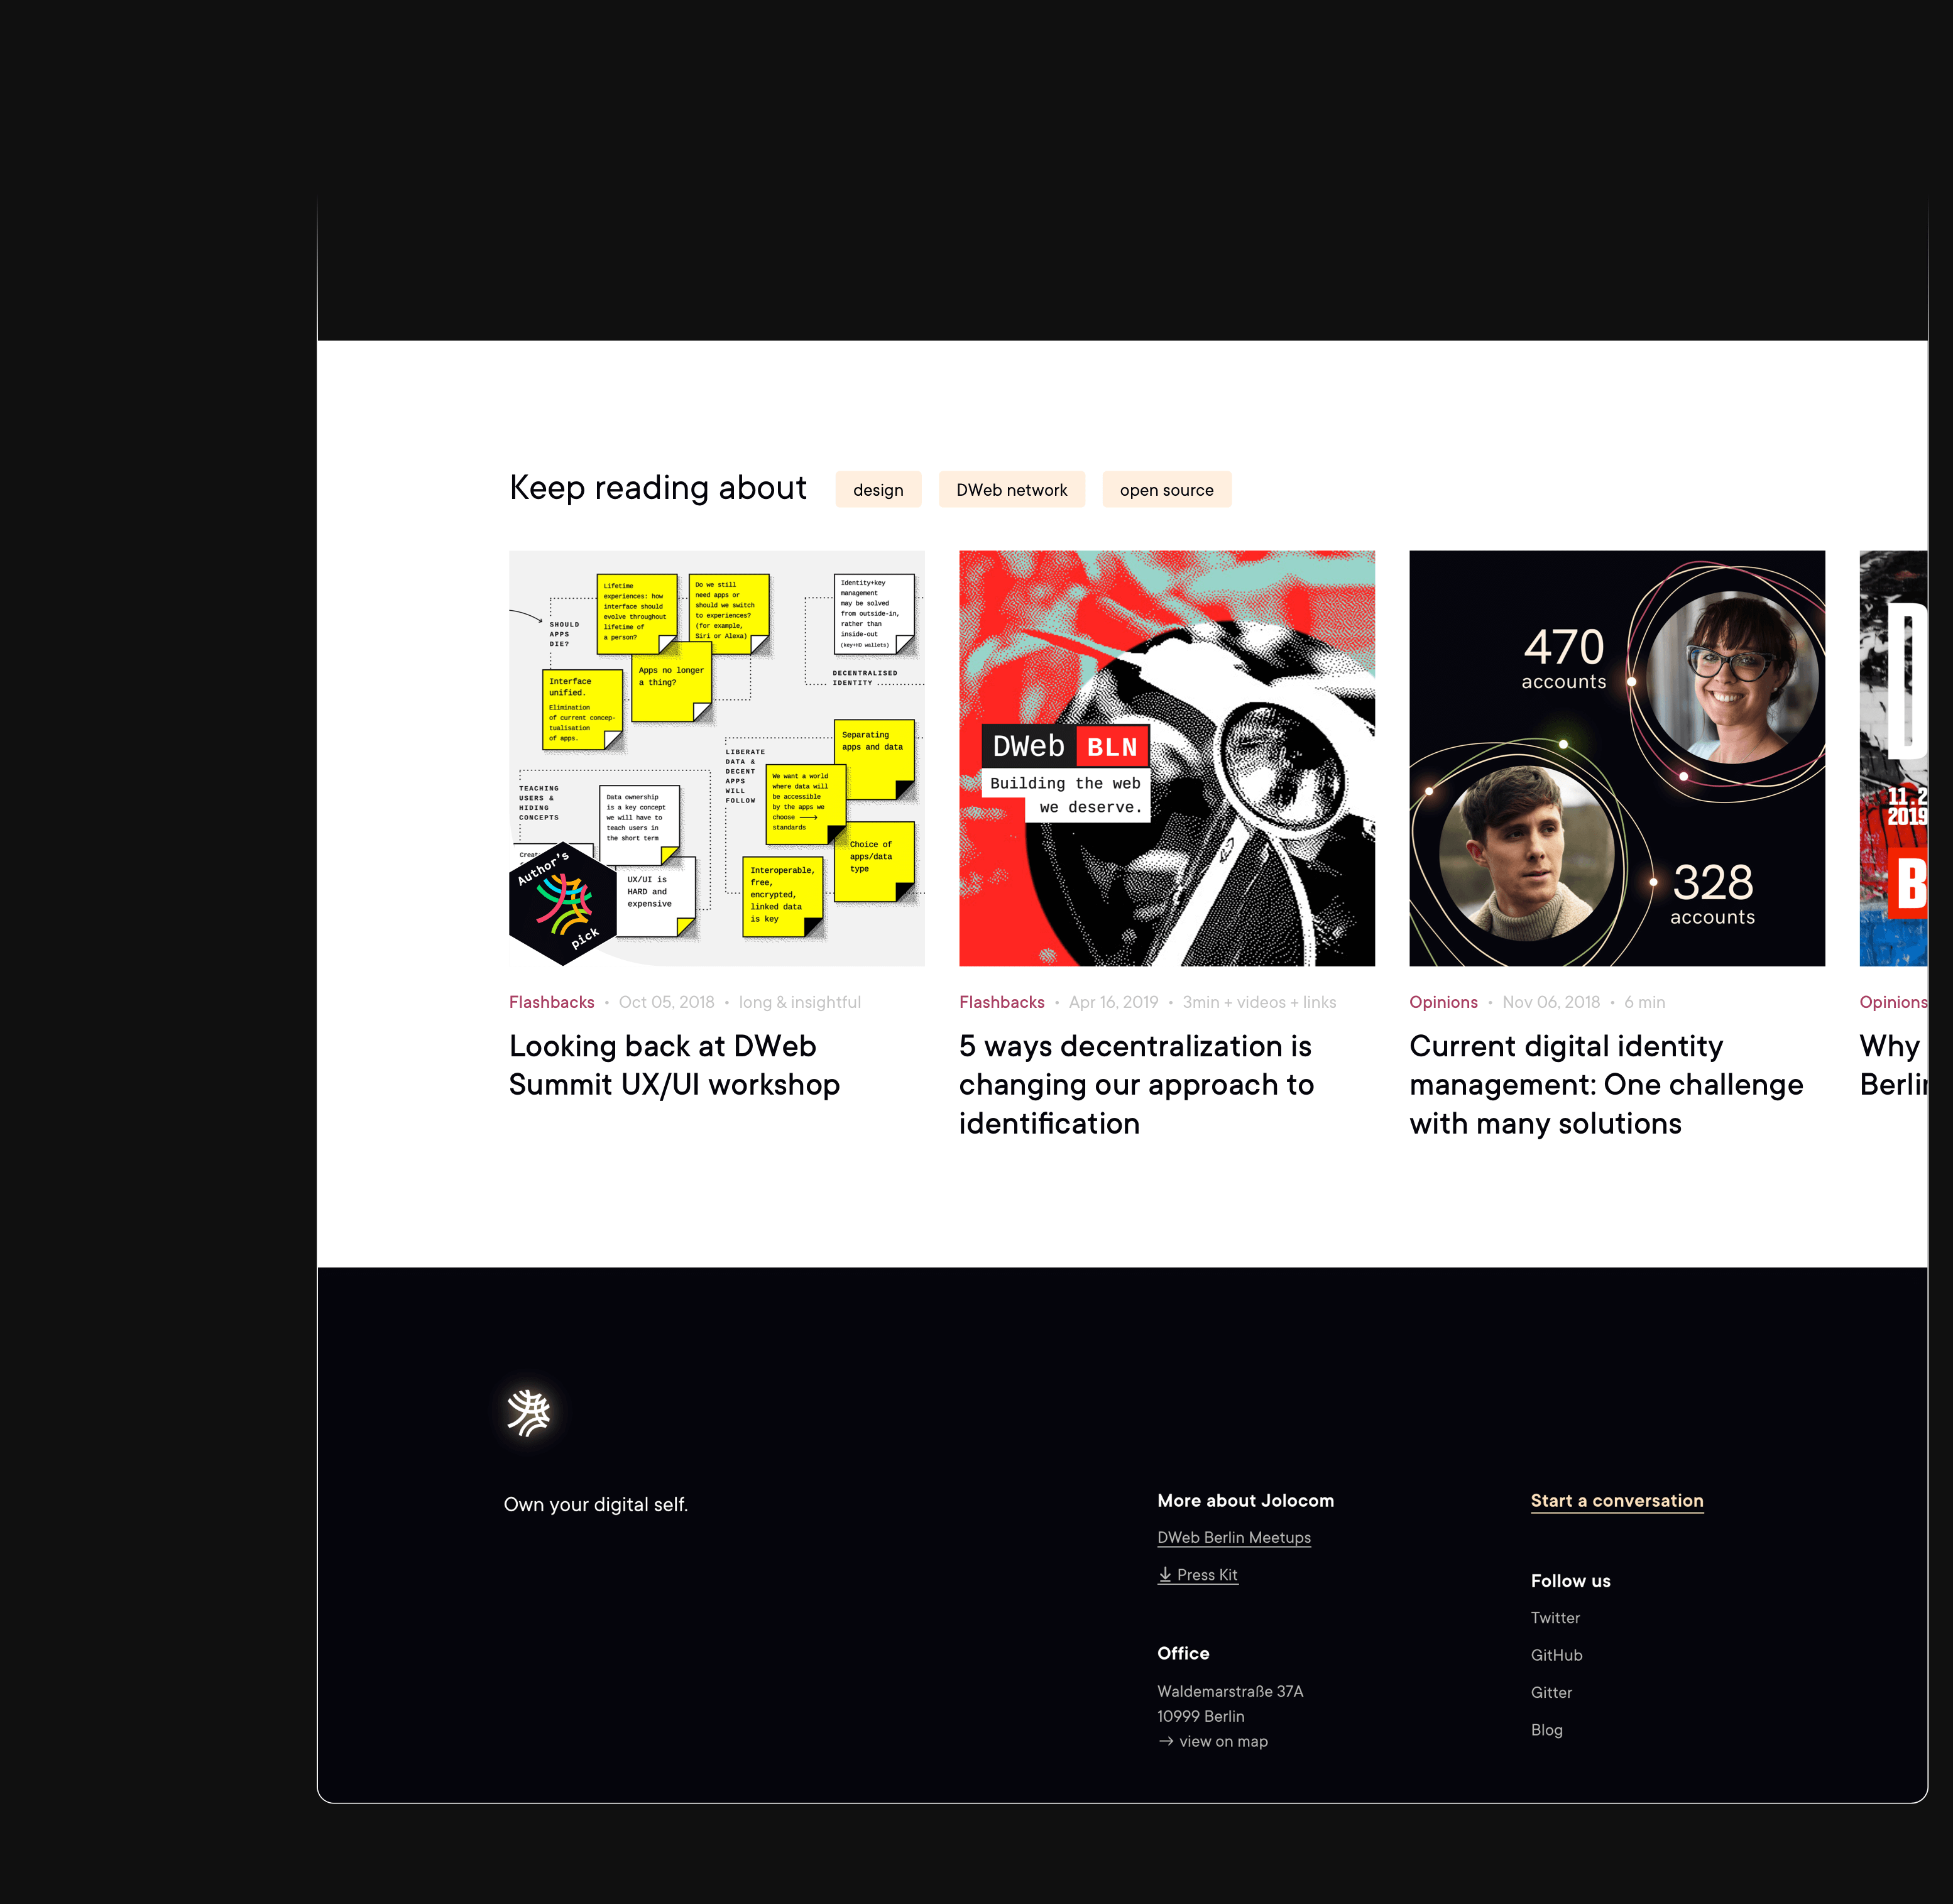
Task: Click the Opinions category label third article
Action: point(1444,1001)
